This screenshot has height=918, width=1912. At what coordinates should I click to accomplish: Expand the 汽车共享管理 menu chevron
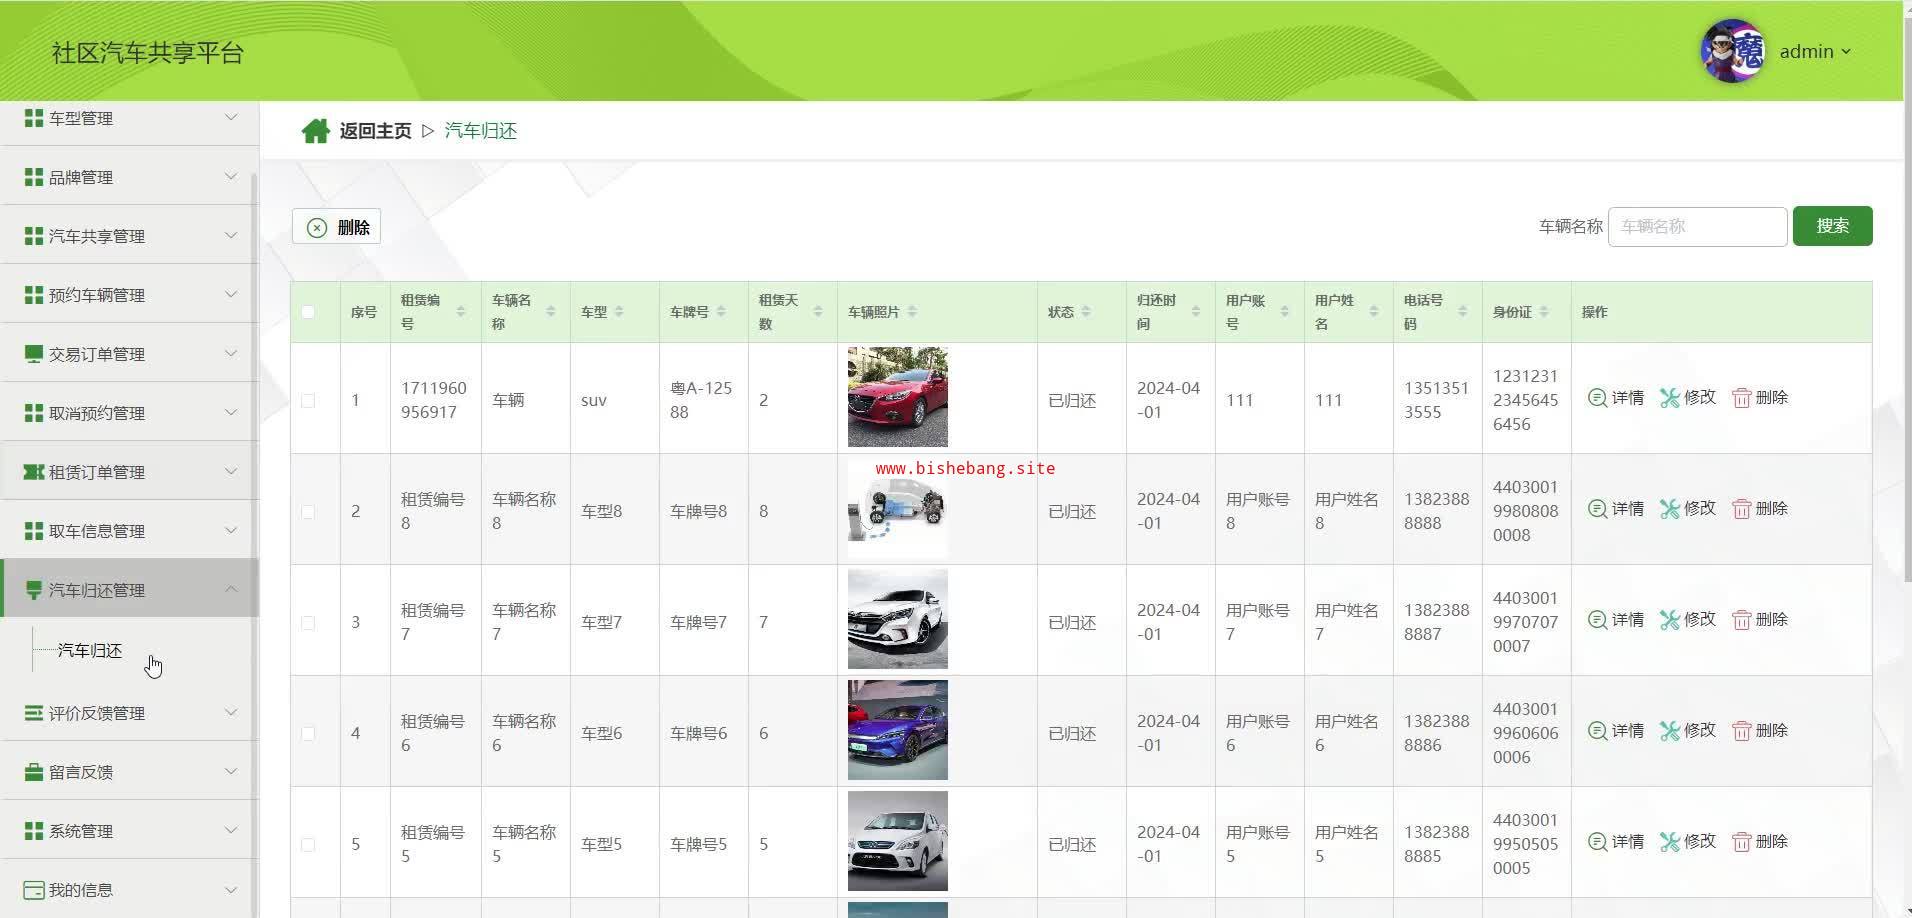point(231,236)
